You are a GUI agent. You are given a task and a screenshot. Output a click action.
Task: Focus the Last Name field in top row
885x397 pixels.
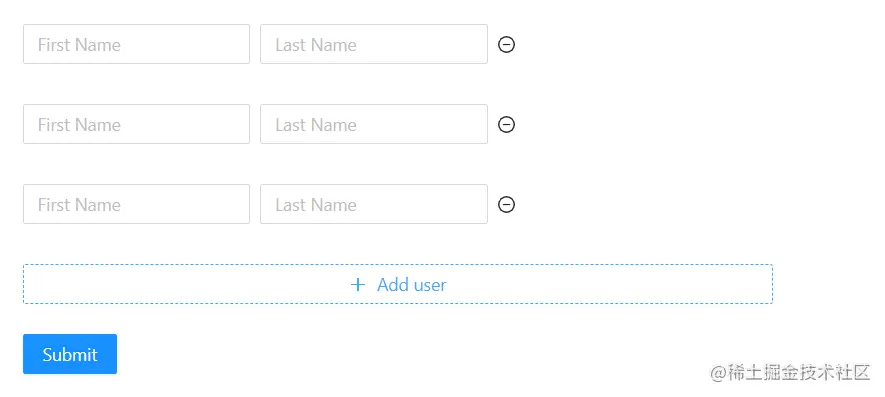pyautogui.click(x=374, y=44)
